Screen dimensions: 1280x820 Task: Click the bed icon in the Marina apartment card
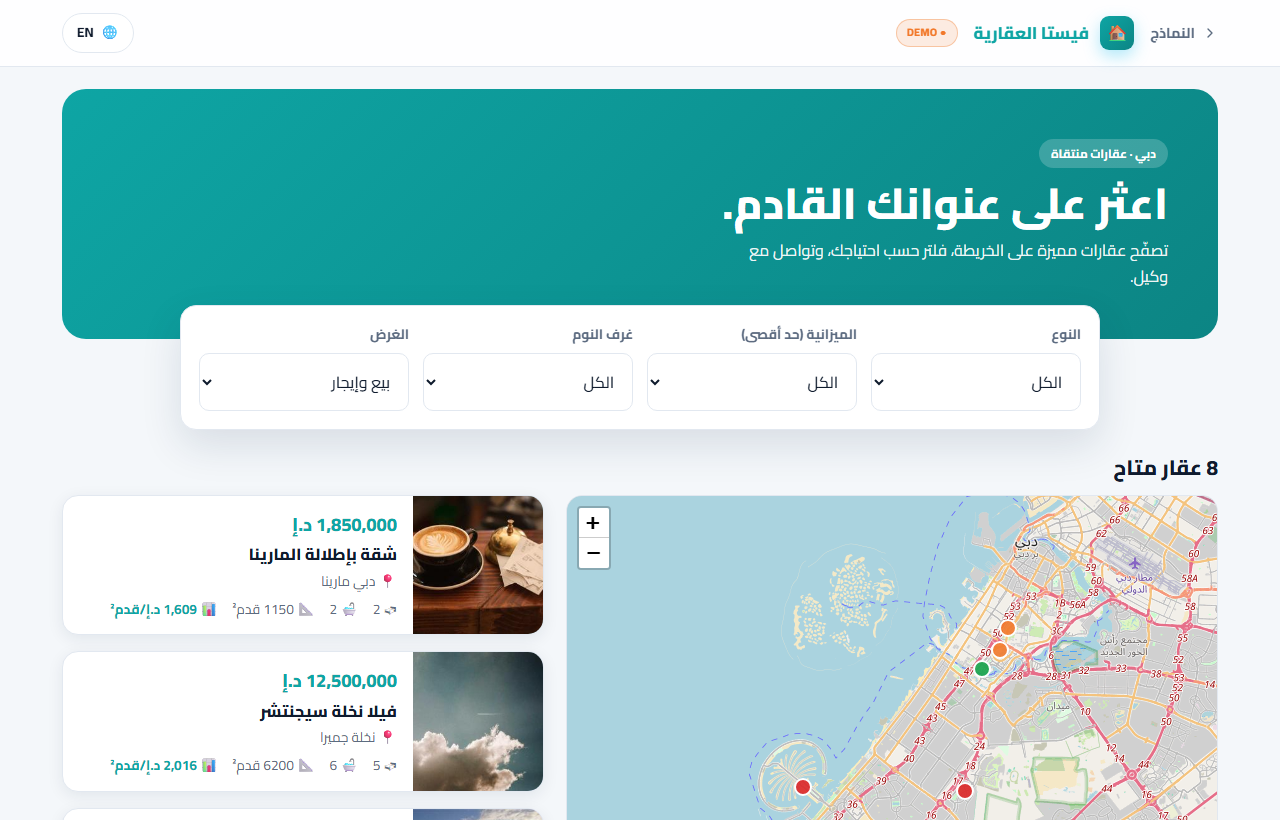(390, 609)
